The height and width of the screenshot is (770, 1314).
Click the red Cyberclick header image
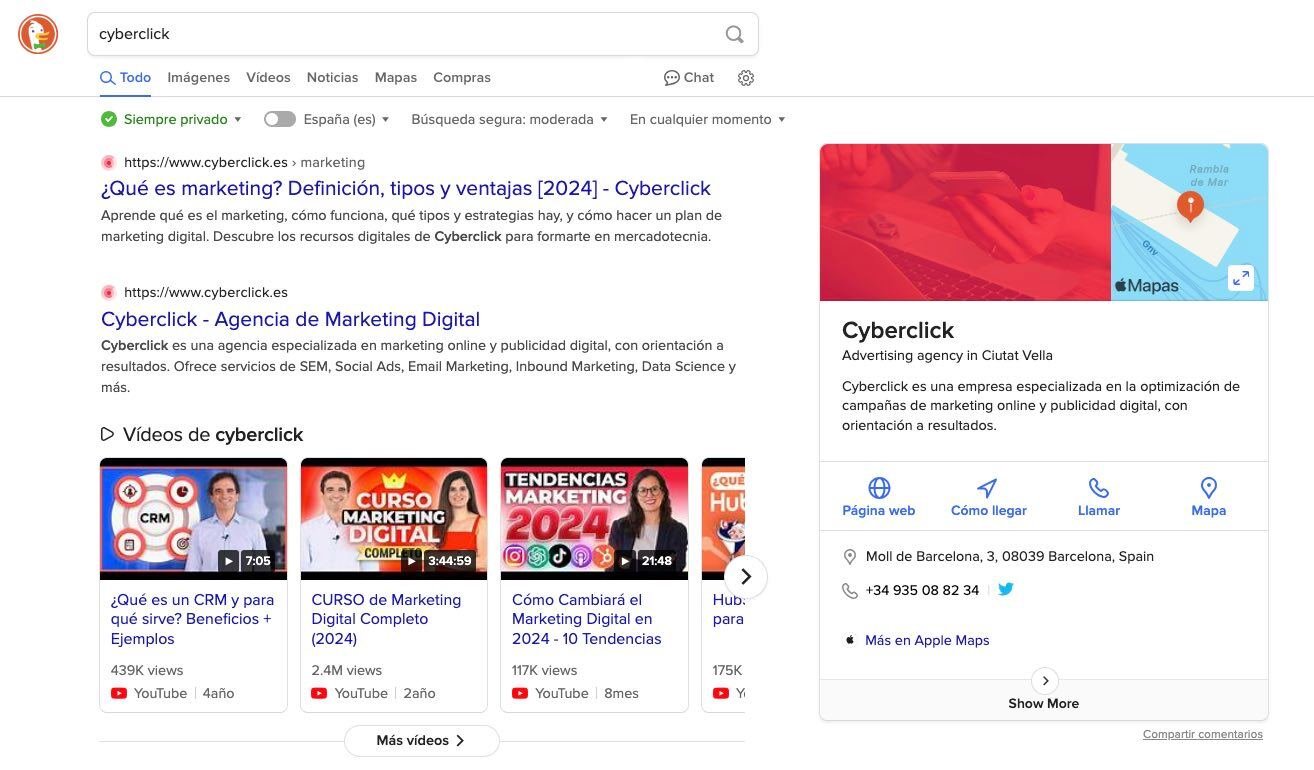(x=965, y=222)
